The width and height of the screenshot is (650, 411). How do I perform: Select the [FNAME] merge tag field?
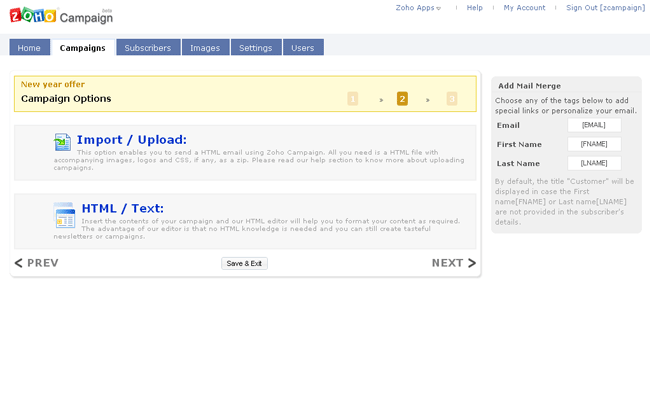pyautogui.click(x=594, y=144)
